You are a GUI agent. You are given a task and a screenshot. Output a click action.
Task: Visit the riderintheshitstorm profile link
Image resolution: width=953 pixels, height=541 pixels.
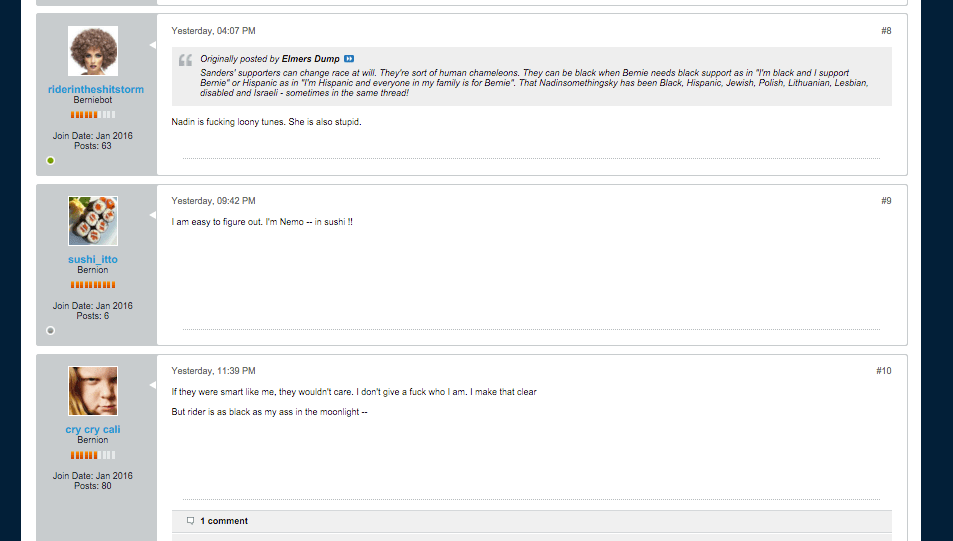pyautogui.click(x=96, y=89)
